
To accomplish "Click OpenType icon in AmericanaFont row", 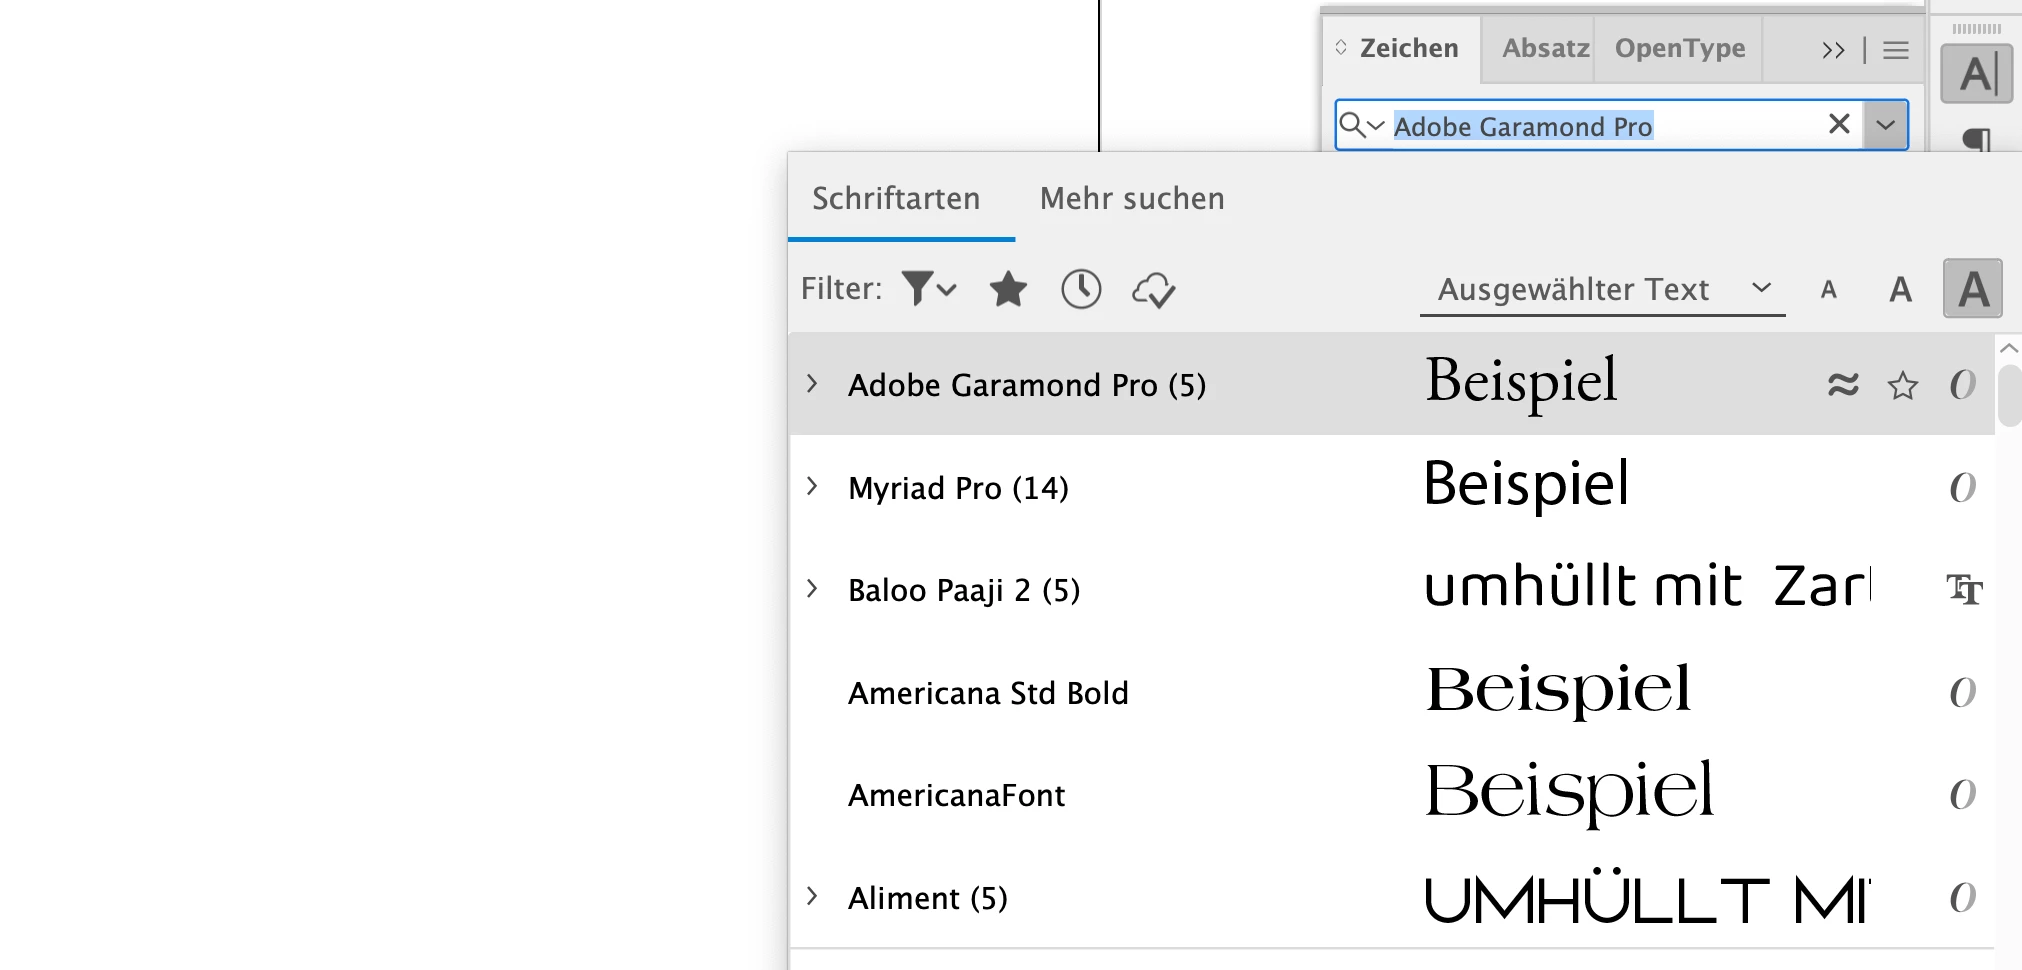I will [1963, 794].
